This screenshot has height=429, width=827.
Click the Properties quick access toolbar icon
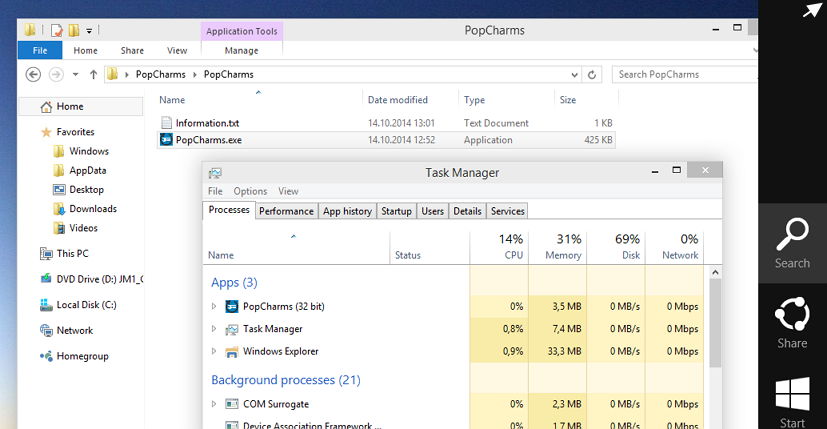click(56, 31)
